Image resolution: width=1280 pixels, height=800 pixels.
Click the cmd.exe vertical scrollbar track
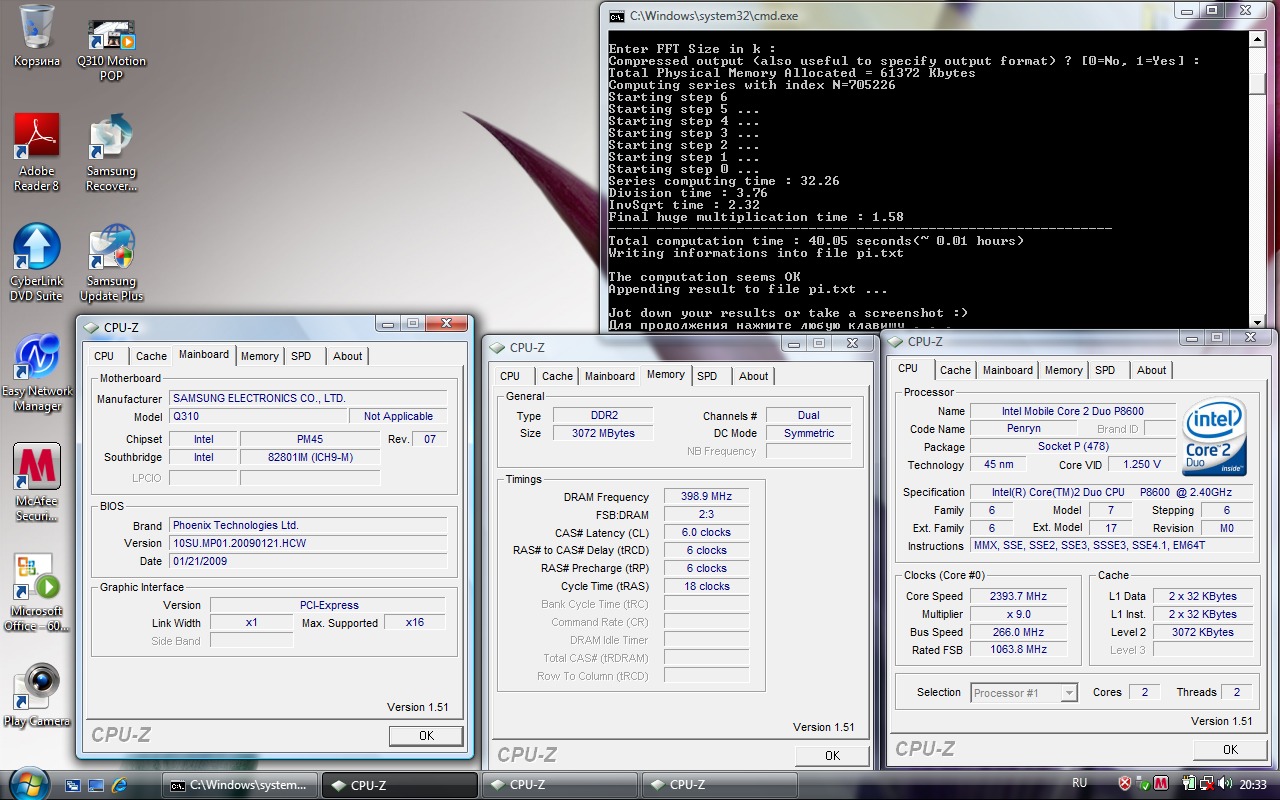click(1257, 180)
